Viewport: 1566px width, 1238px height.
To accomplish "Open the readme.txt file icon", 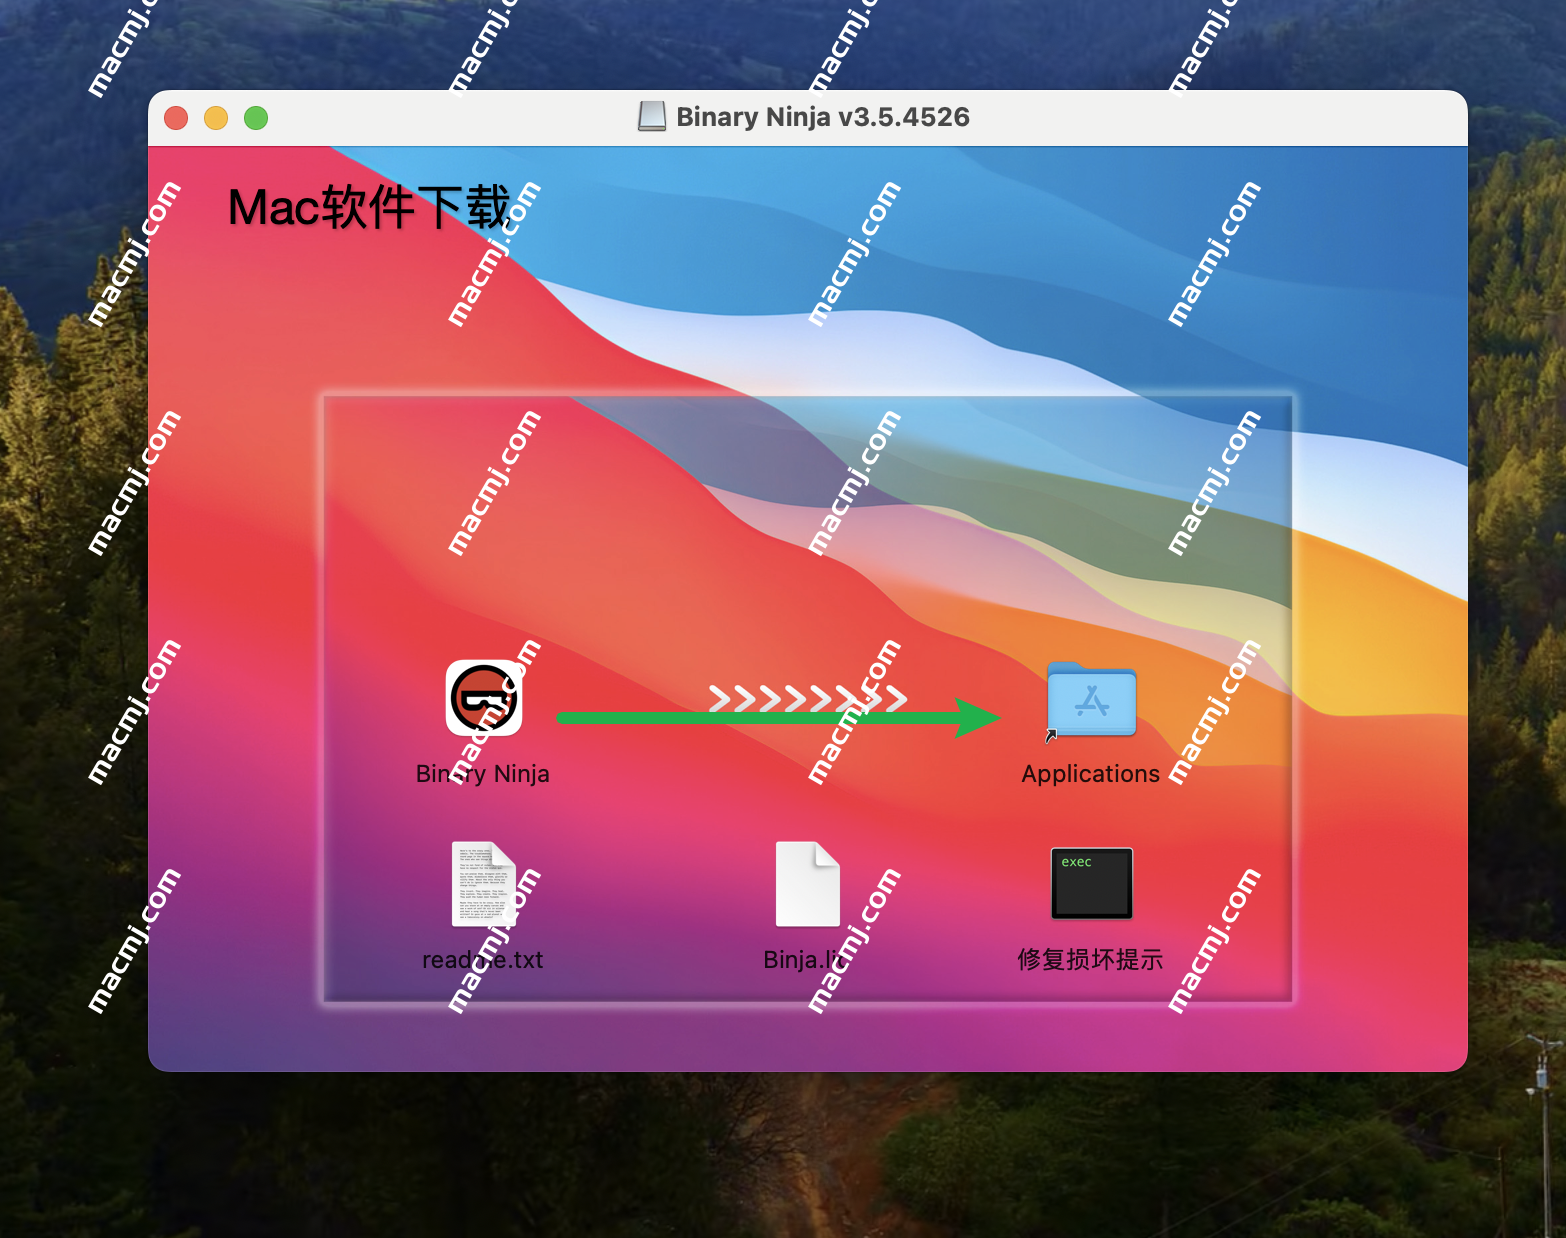I will pyautogui.click(x=483, y=884).
